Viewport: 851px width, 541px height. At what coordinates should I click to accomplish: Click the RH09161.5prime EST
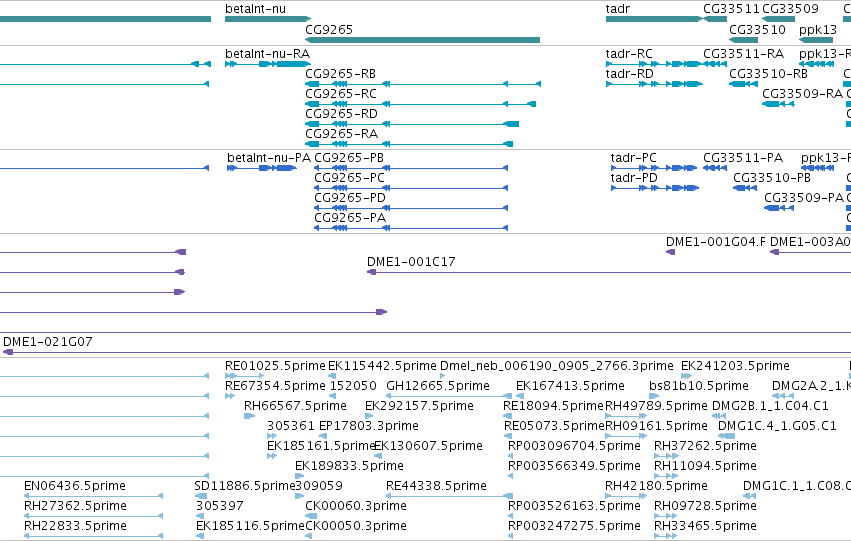coord(626,436)
